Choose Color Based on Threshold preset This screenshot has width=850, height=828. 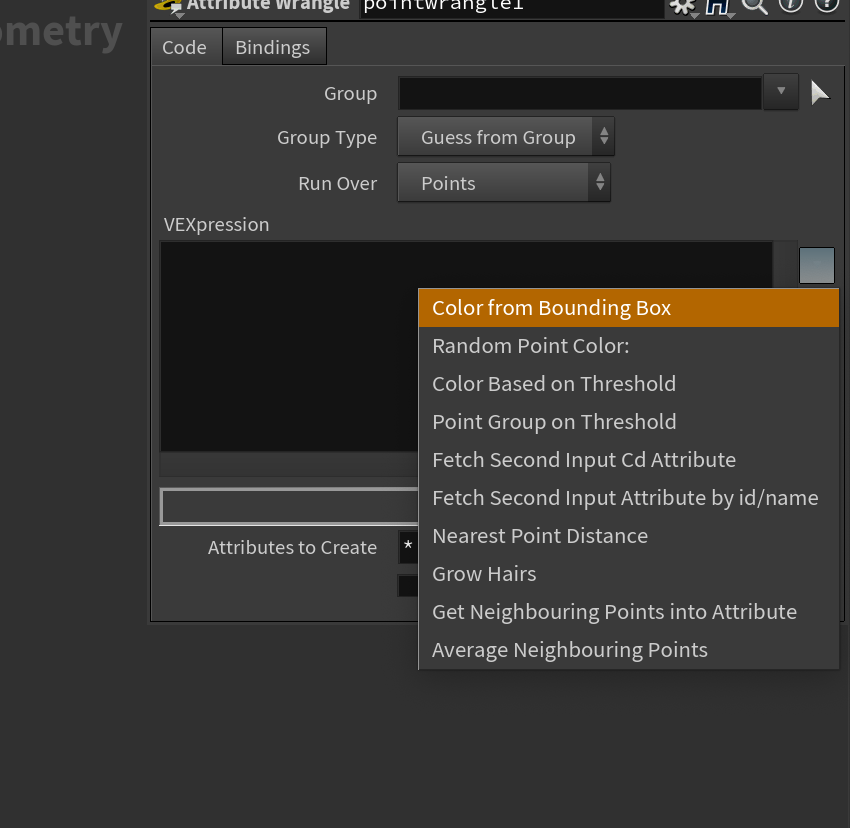[629, 384]
